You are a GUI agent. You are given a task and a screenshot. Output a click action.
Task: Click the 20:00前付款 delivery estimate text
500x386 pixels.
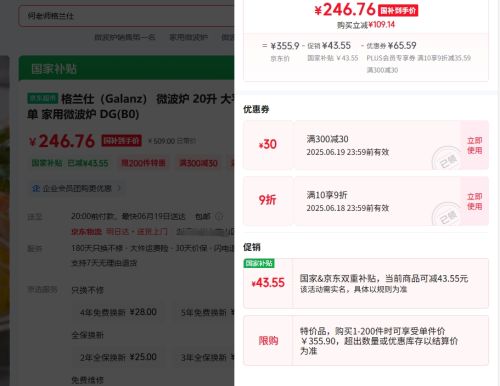pos(128,217)
